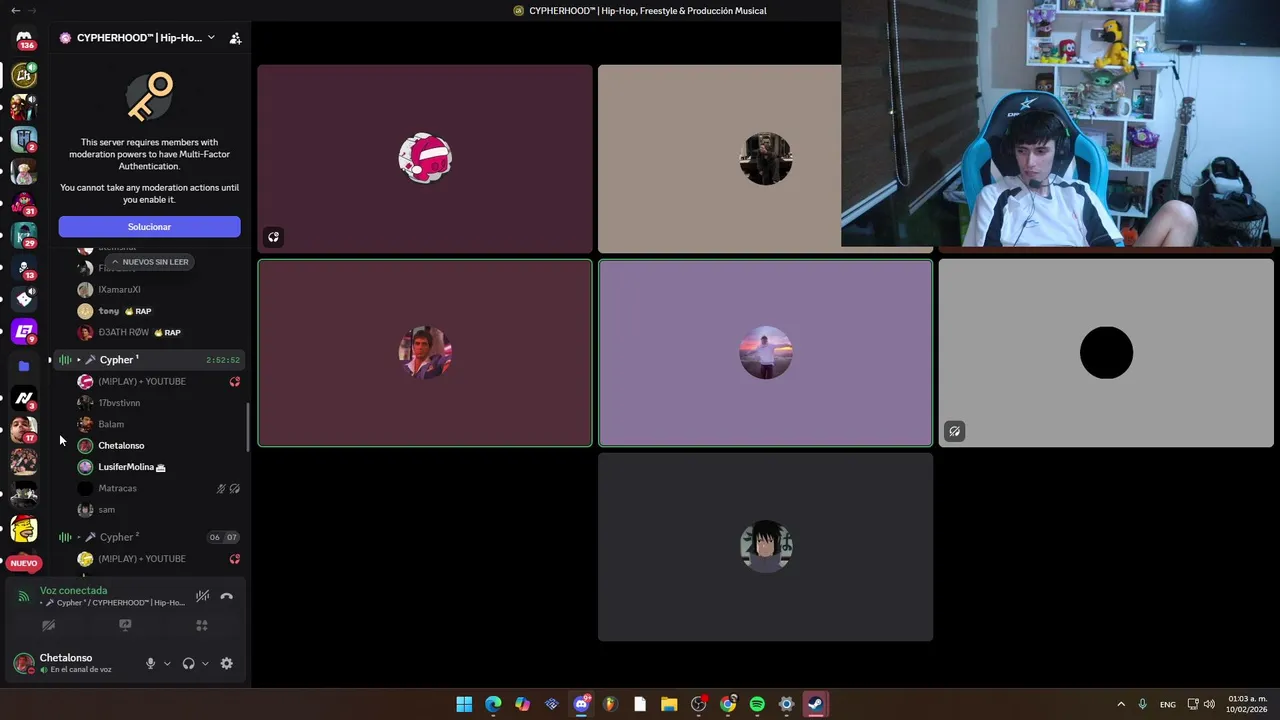Open the invite people icon beside server name

235,38
